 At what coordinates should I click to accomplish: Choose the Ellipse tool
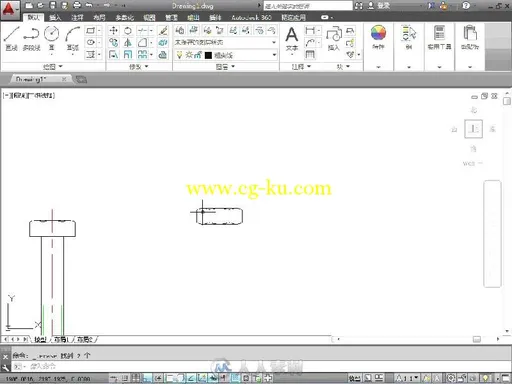90,42
